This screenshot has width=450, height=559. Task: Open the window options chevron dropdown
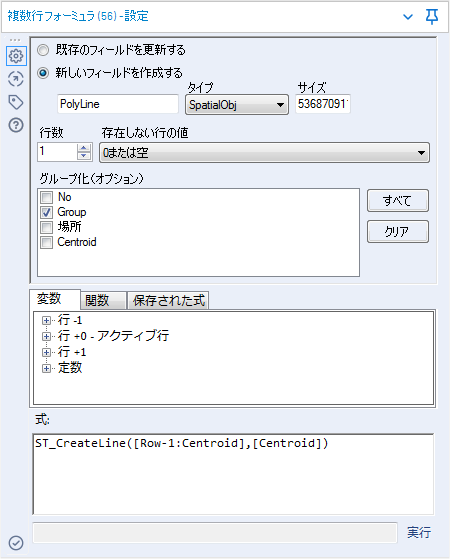[x=408, y=16]
